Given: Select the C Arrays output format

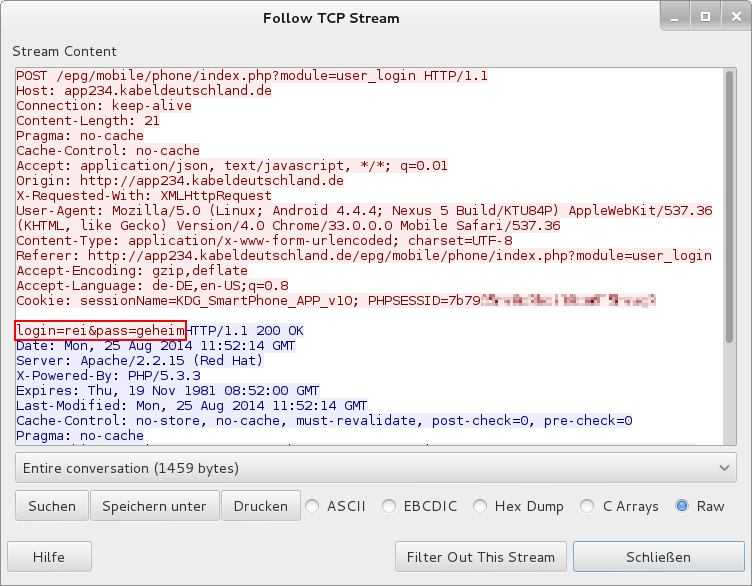Looking at the screenshot, I should point(589,506).
